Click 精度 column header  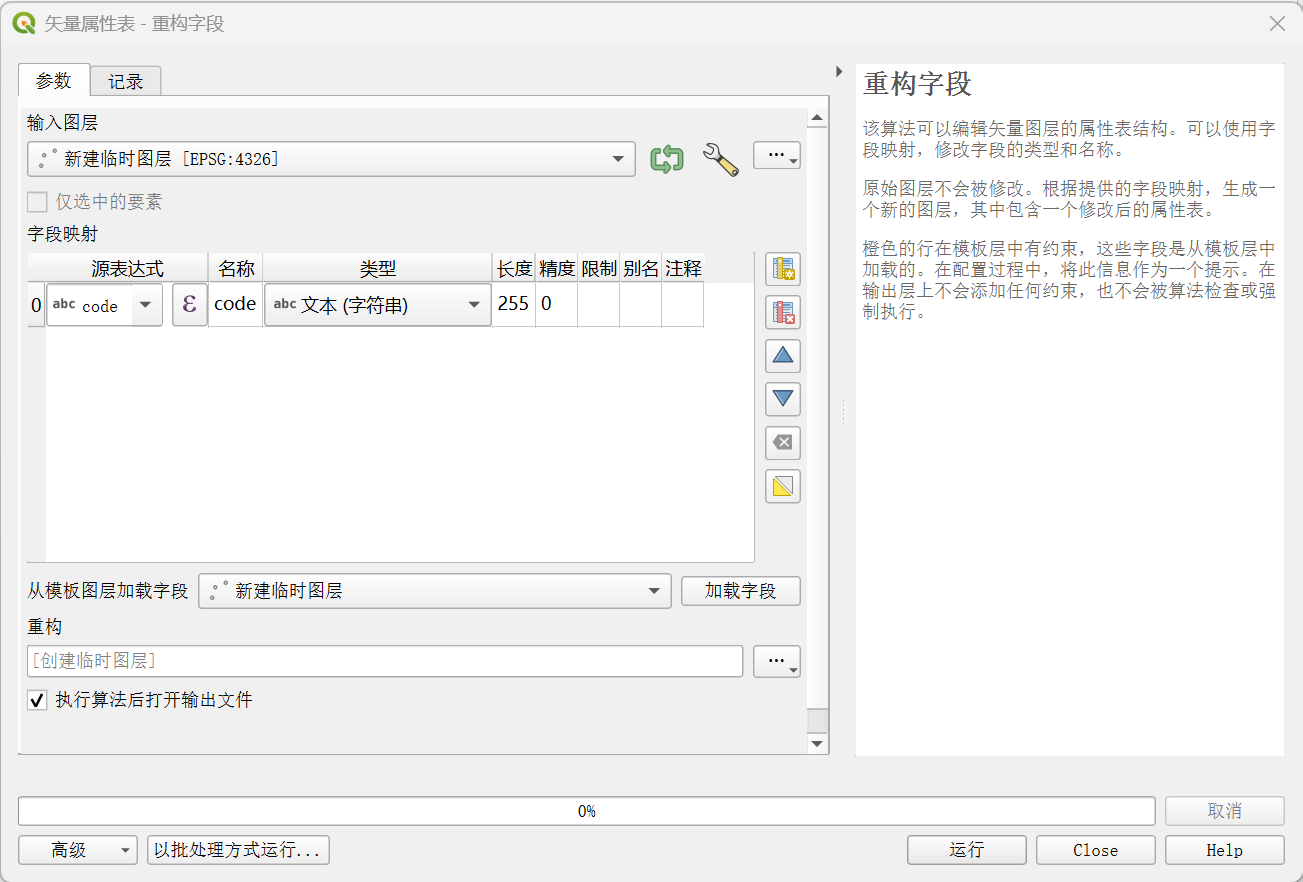(x=557, y=269)
